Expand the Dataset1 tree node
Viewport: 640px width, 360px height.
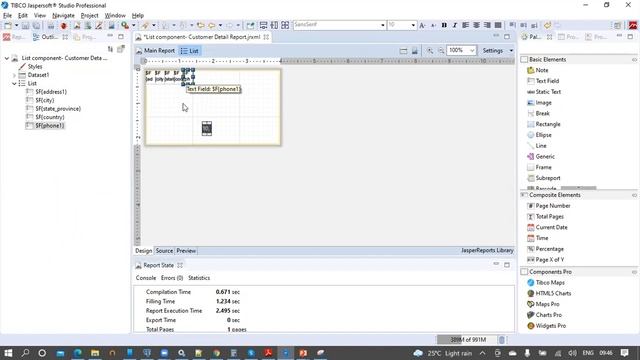[x=14, y=75]
